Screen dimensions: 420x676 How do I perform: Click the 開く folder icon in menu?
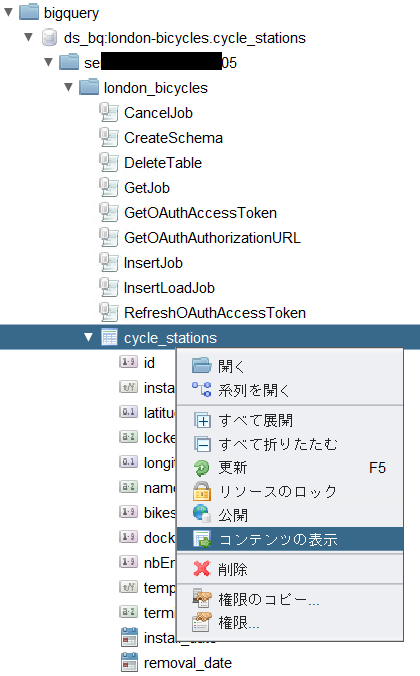[x=201, y=366]
